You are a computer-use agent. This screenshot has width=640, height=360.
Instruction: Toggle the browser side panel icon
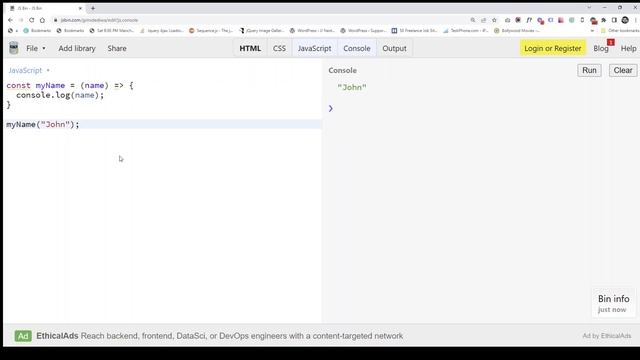click(614, 20)
